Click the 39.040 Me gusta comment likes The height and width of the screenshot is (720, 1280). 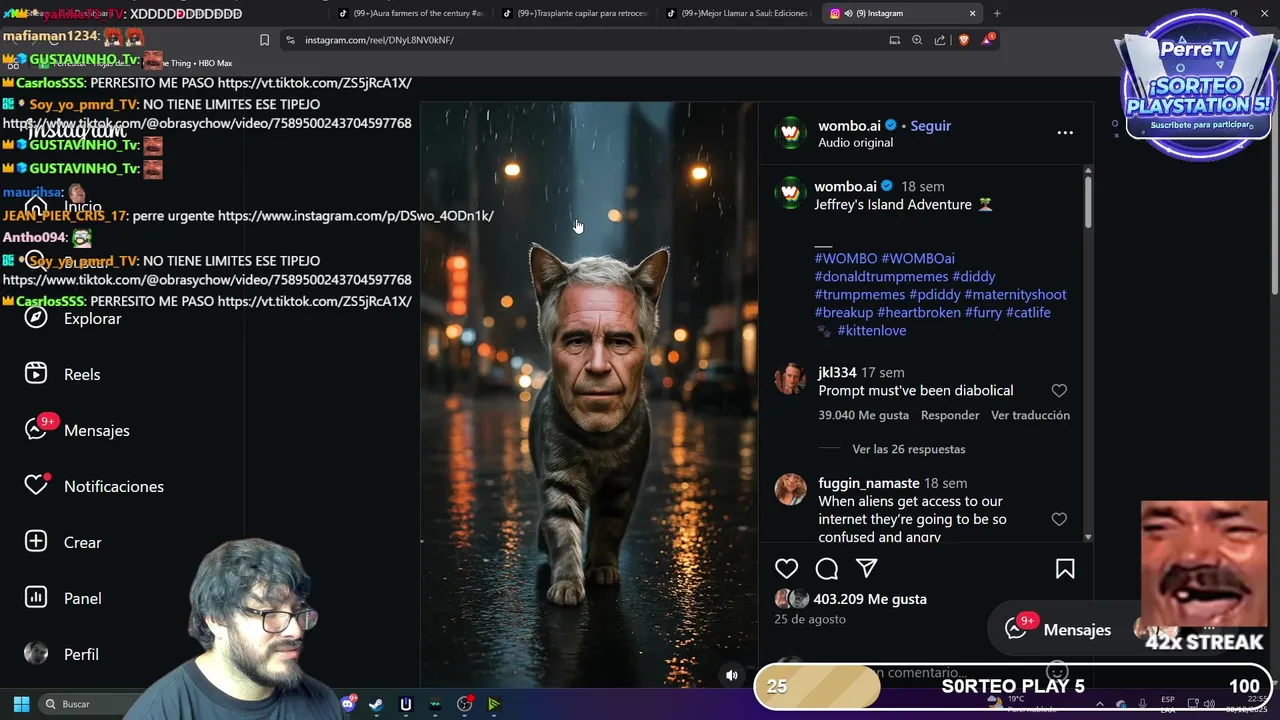coord(863,415)
